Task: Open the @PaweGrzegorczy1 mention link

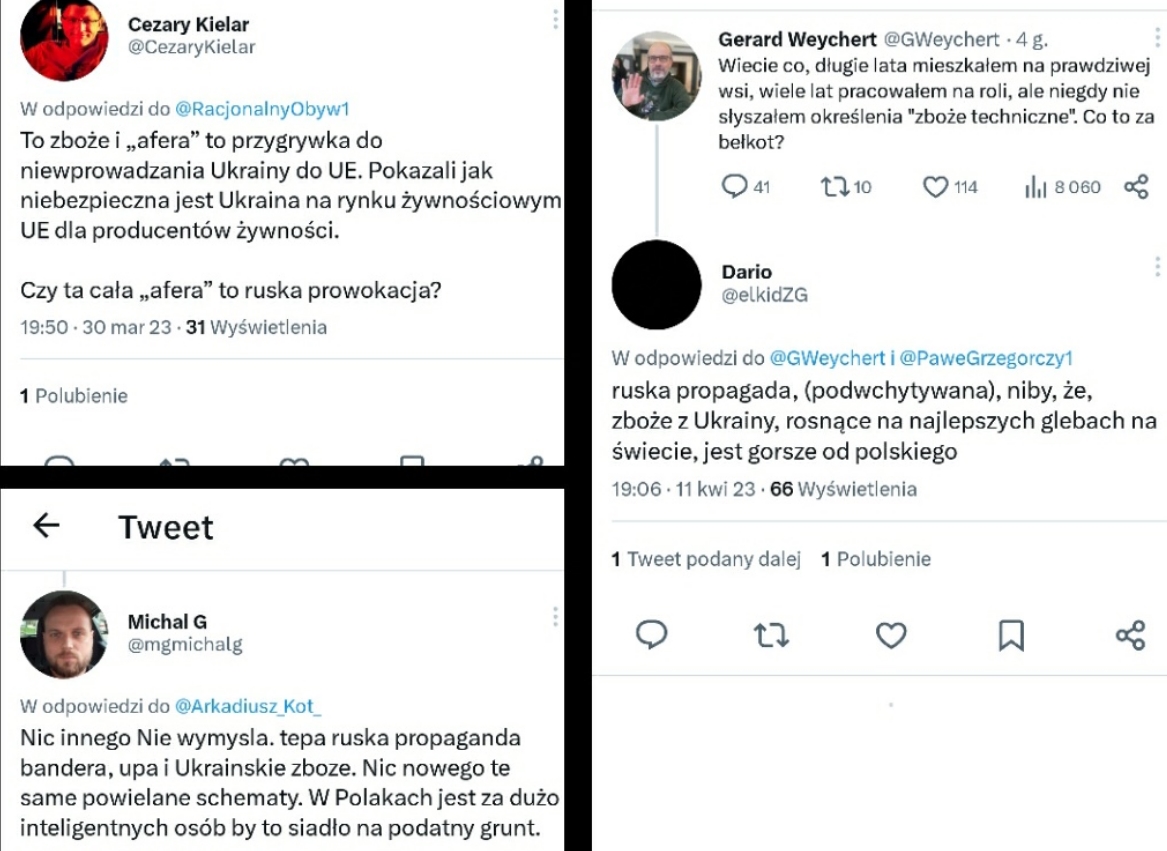Action: [986, 357]
